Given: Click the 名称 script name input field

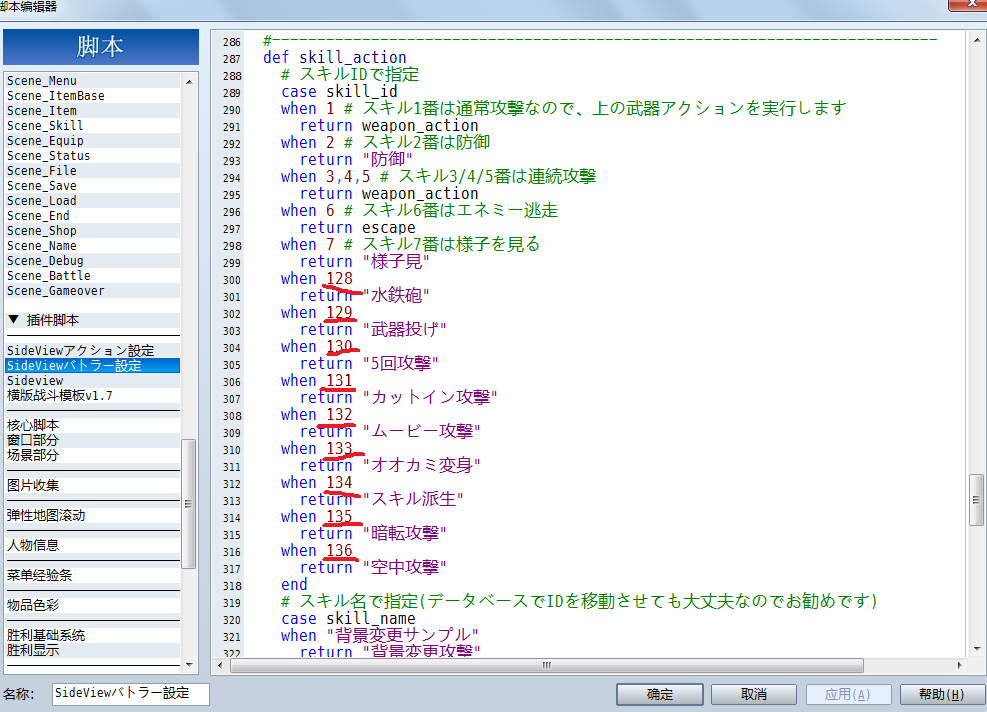Looking at the screenshot, I should pyautogui.click(x=131, y=694).
